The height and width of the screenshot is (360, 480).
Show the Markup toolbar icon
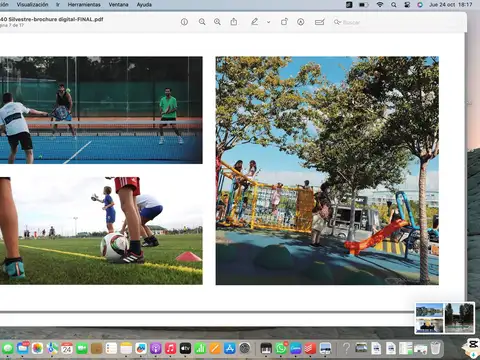coord(301,22)
